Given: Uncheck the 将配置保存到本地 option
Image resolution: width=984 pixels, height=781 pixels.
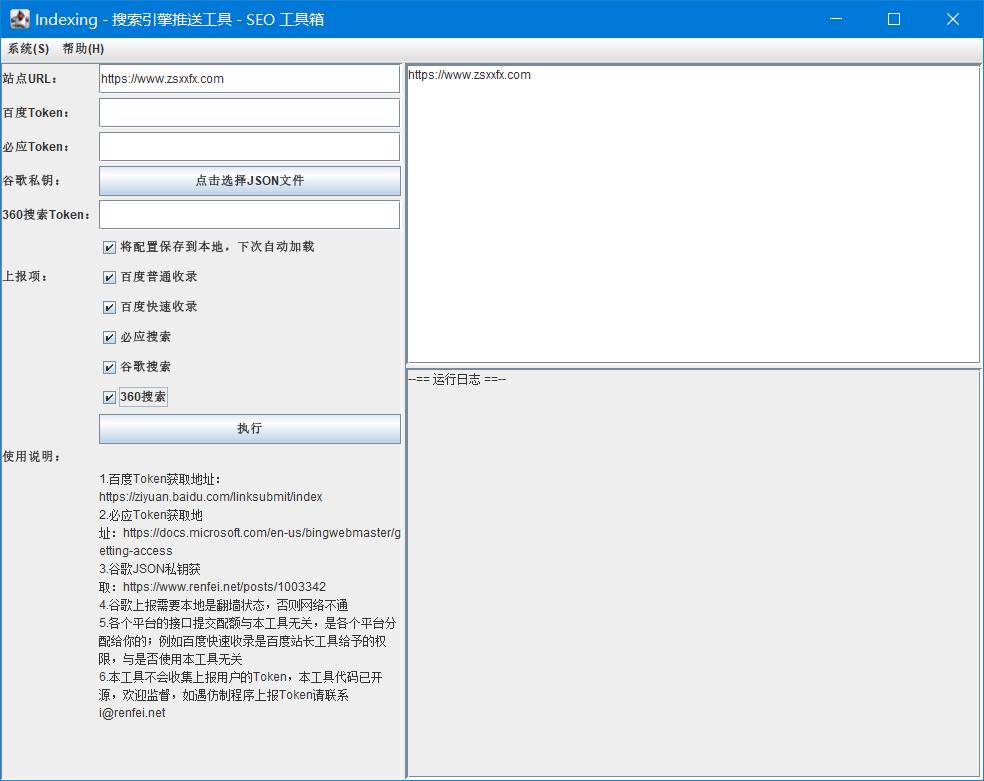Looking at the screenshot, I should click(x=109, y=247).
